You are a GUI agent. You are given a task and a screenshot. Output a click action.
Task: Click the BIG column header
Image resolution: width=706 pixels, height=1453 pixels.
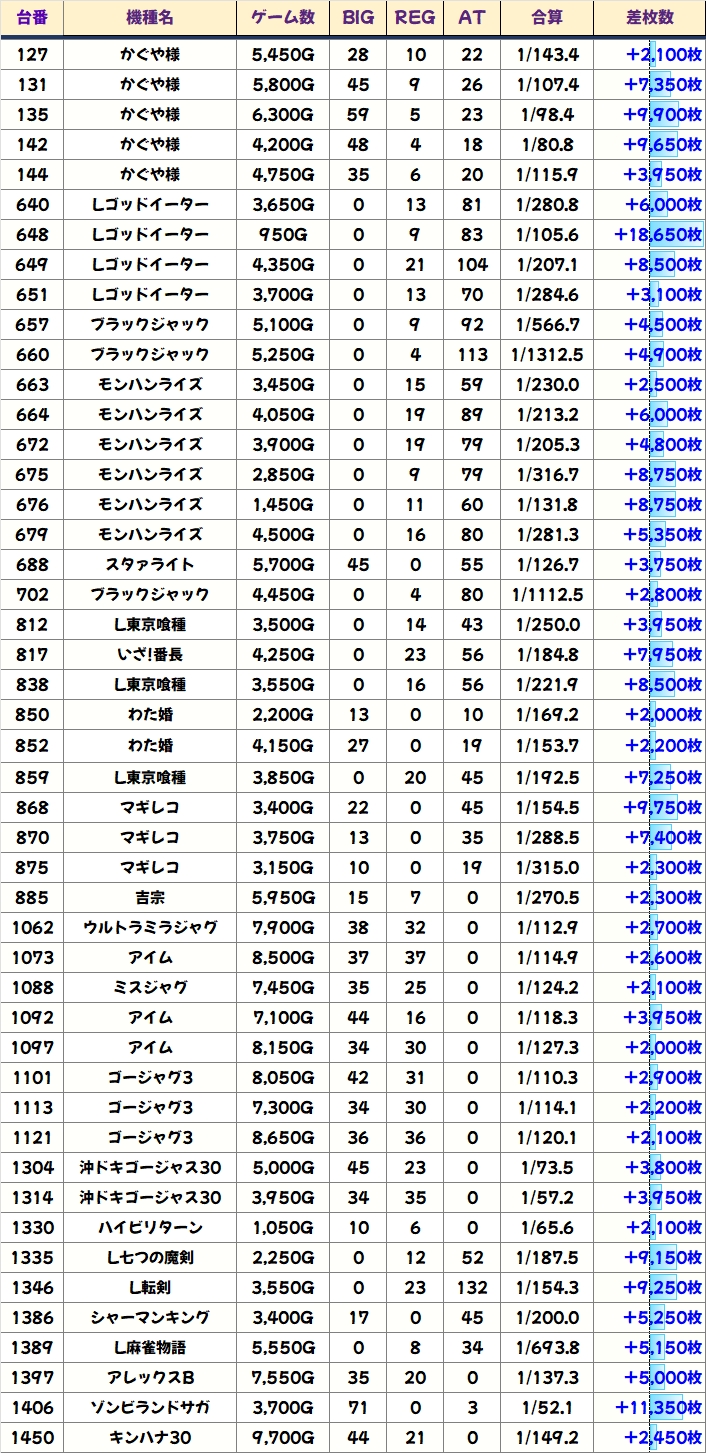(x=358, y=18)
